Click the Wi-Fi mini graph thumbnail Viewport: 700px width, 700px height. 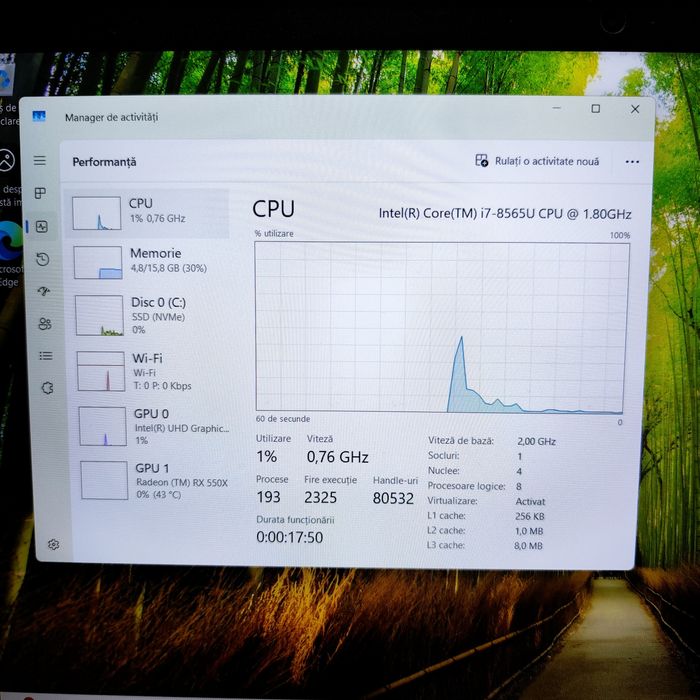click(x=100, y=371)
